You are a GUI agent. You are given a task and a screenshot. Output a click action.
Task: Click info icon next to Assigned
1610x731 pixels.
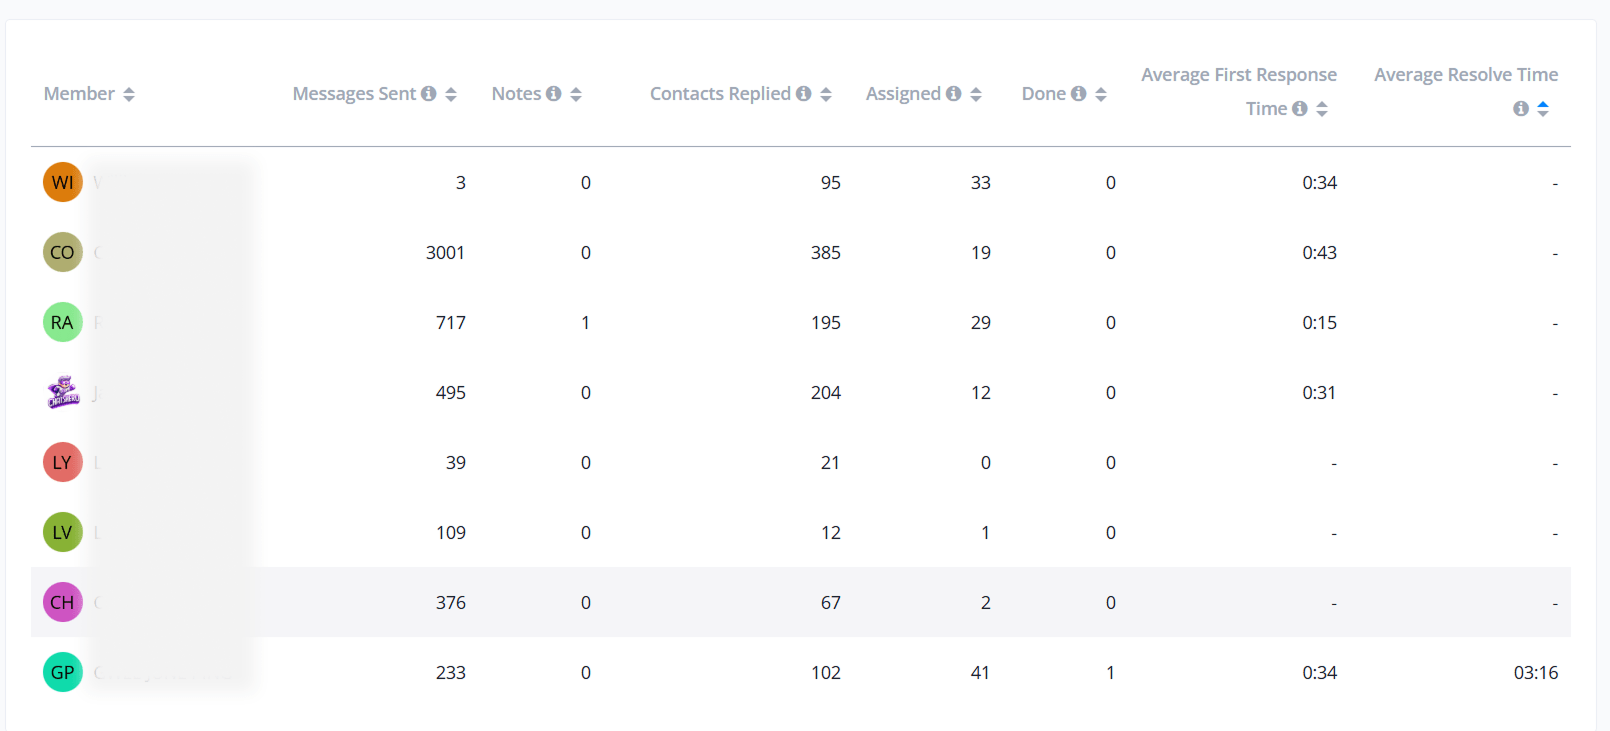click(x=954, y=94)
